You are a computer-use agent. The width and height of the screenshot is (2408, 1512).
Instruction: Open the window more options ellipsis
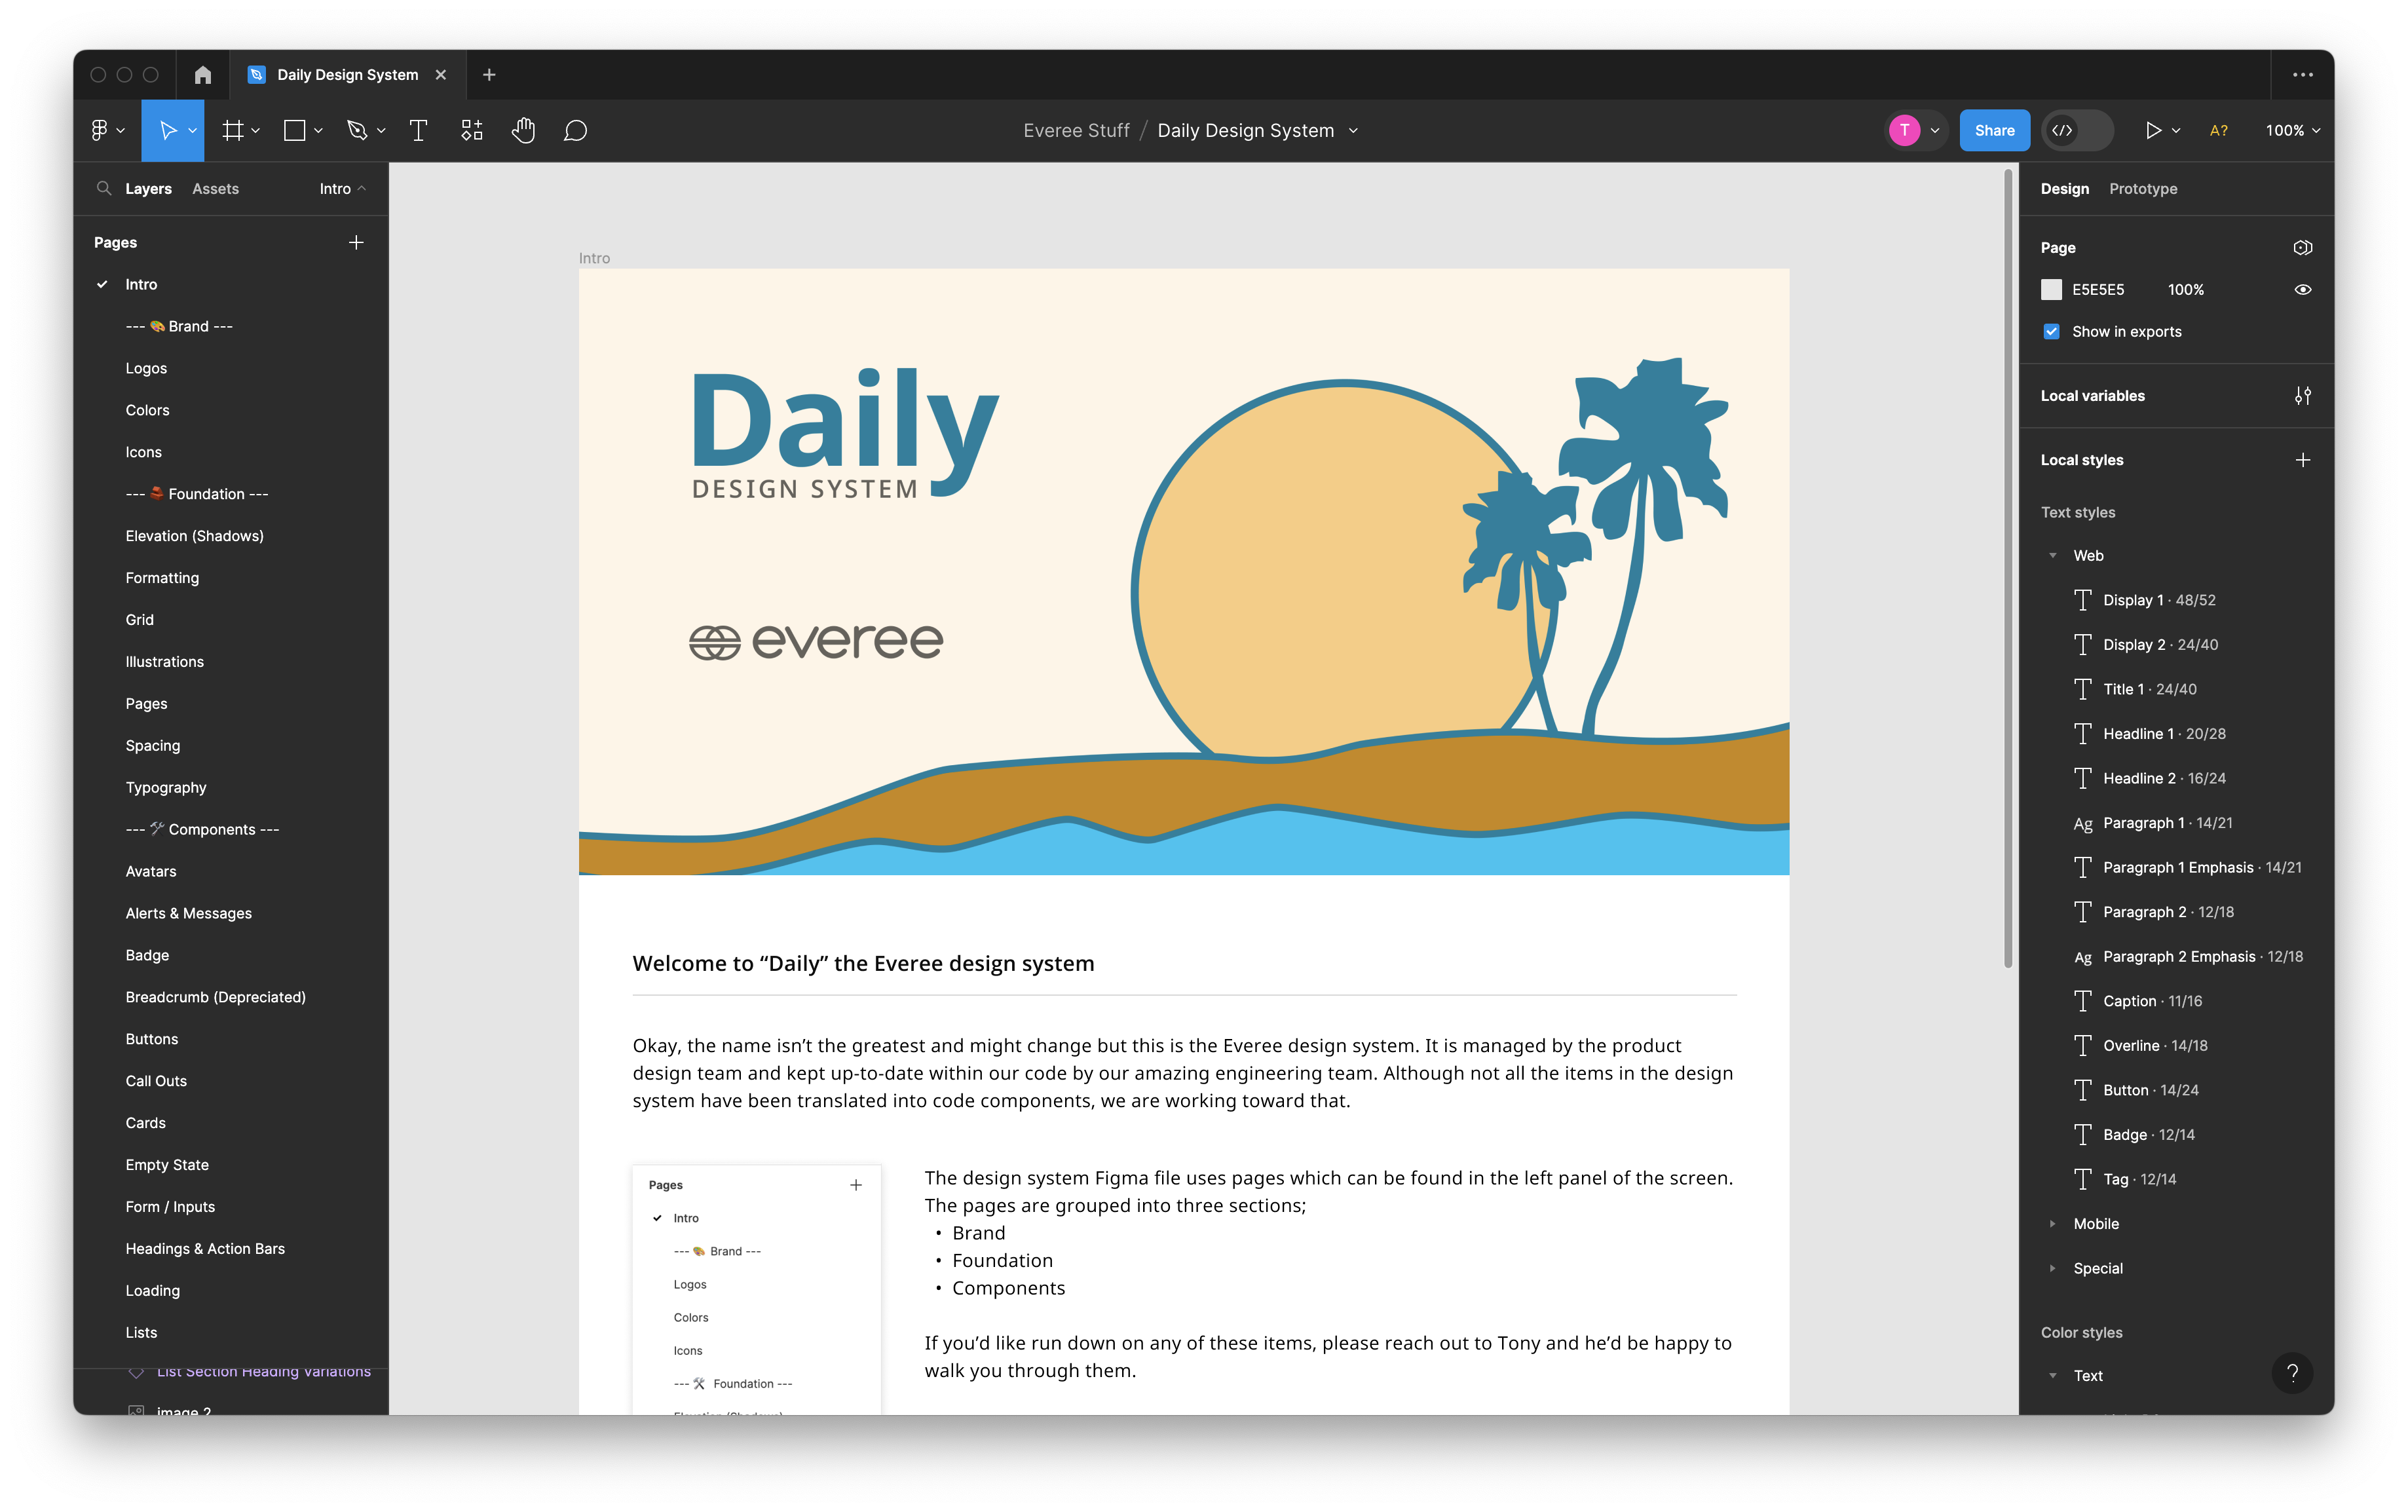(2303, 75)
